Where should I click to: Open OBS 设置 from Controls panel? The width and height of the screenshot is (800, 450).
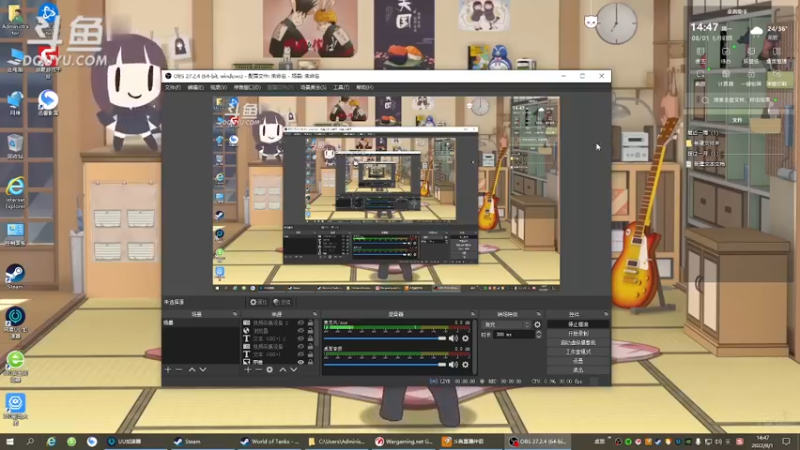pyautogui.click(x=578, y=361)
